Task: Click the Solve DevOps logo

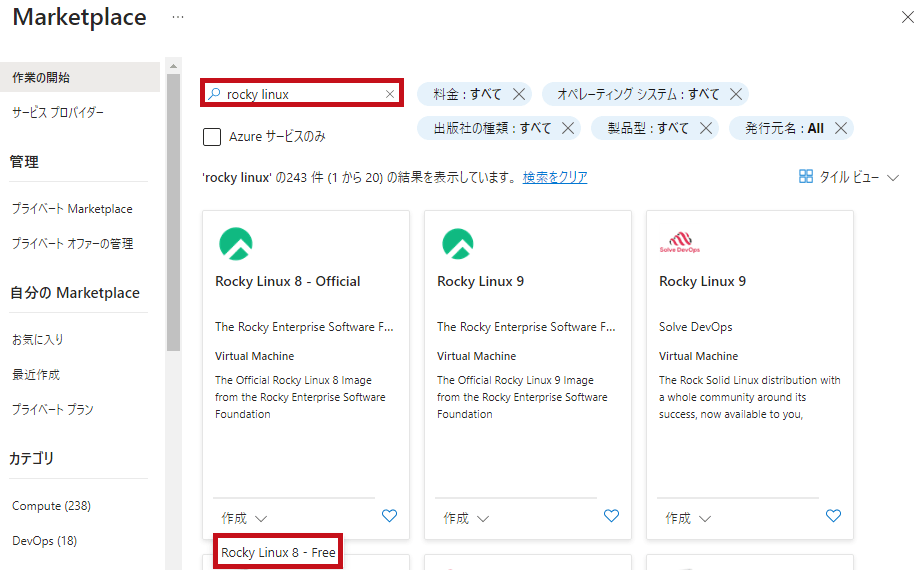Action: click(680, 243)
